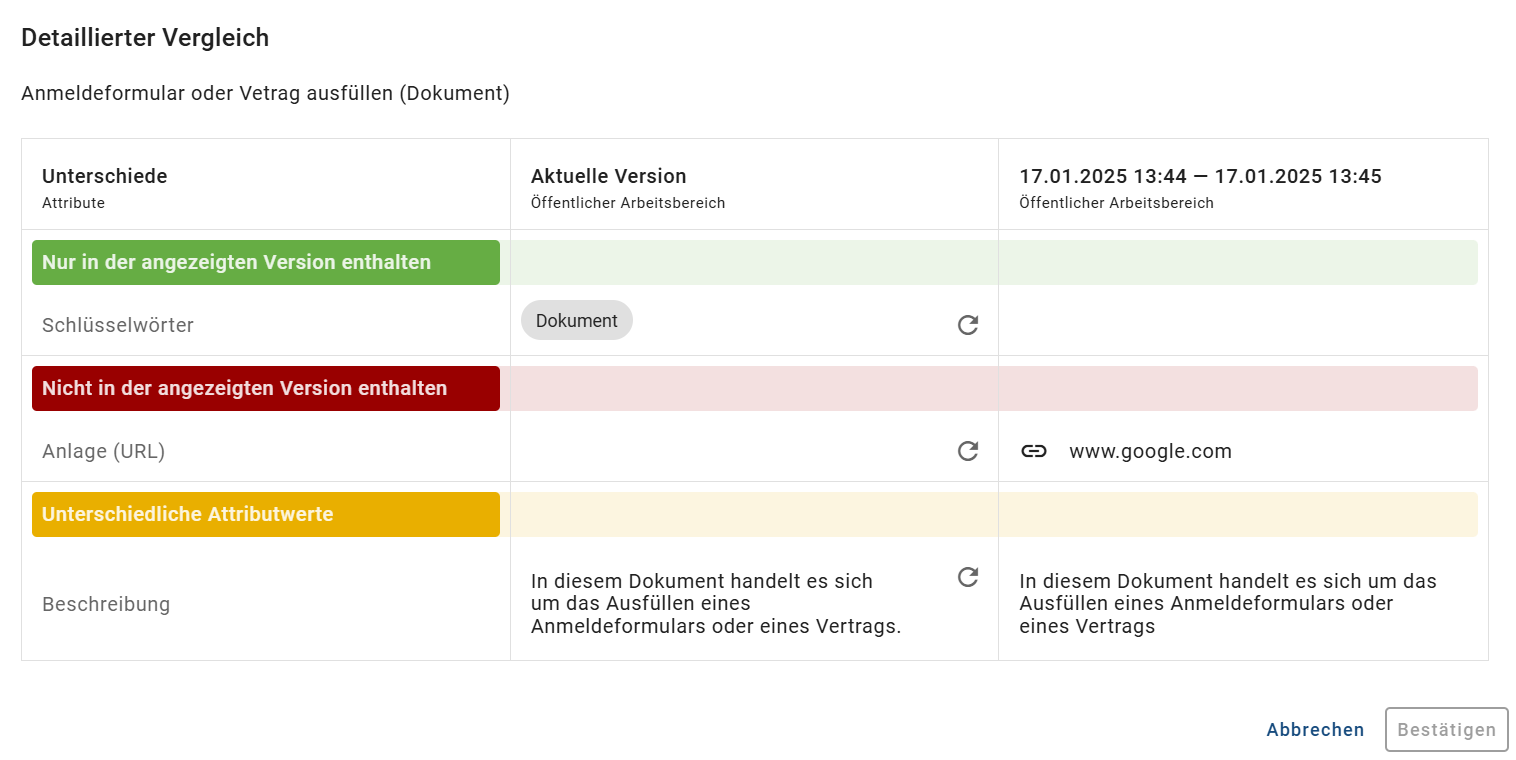This screenshot has height=760, width=1516.
Task: Toggle the green 'Nur in der angezeigten Version enthalten' banner
Action: [265, 261]
